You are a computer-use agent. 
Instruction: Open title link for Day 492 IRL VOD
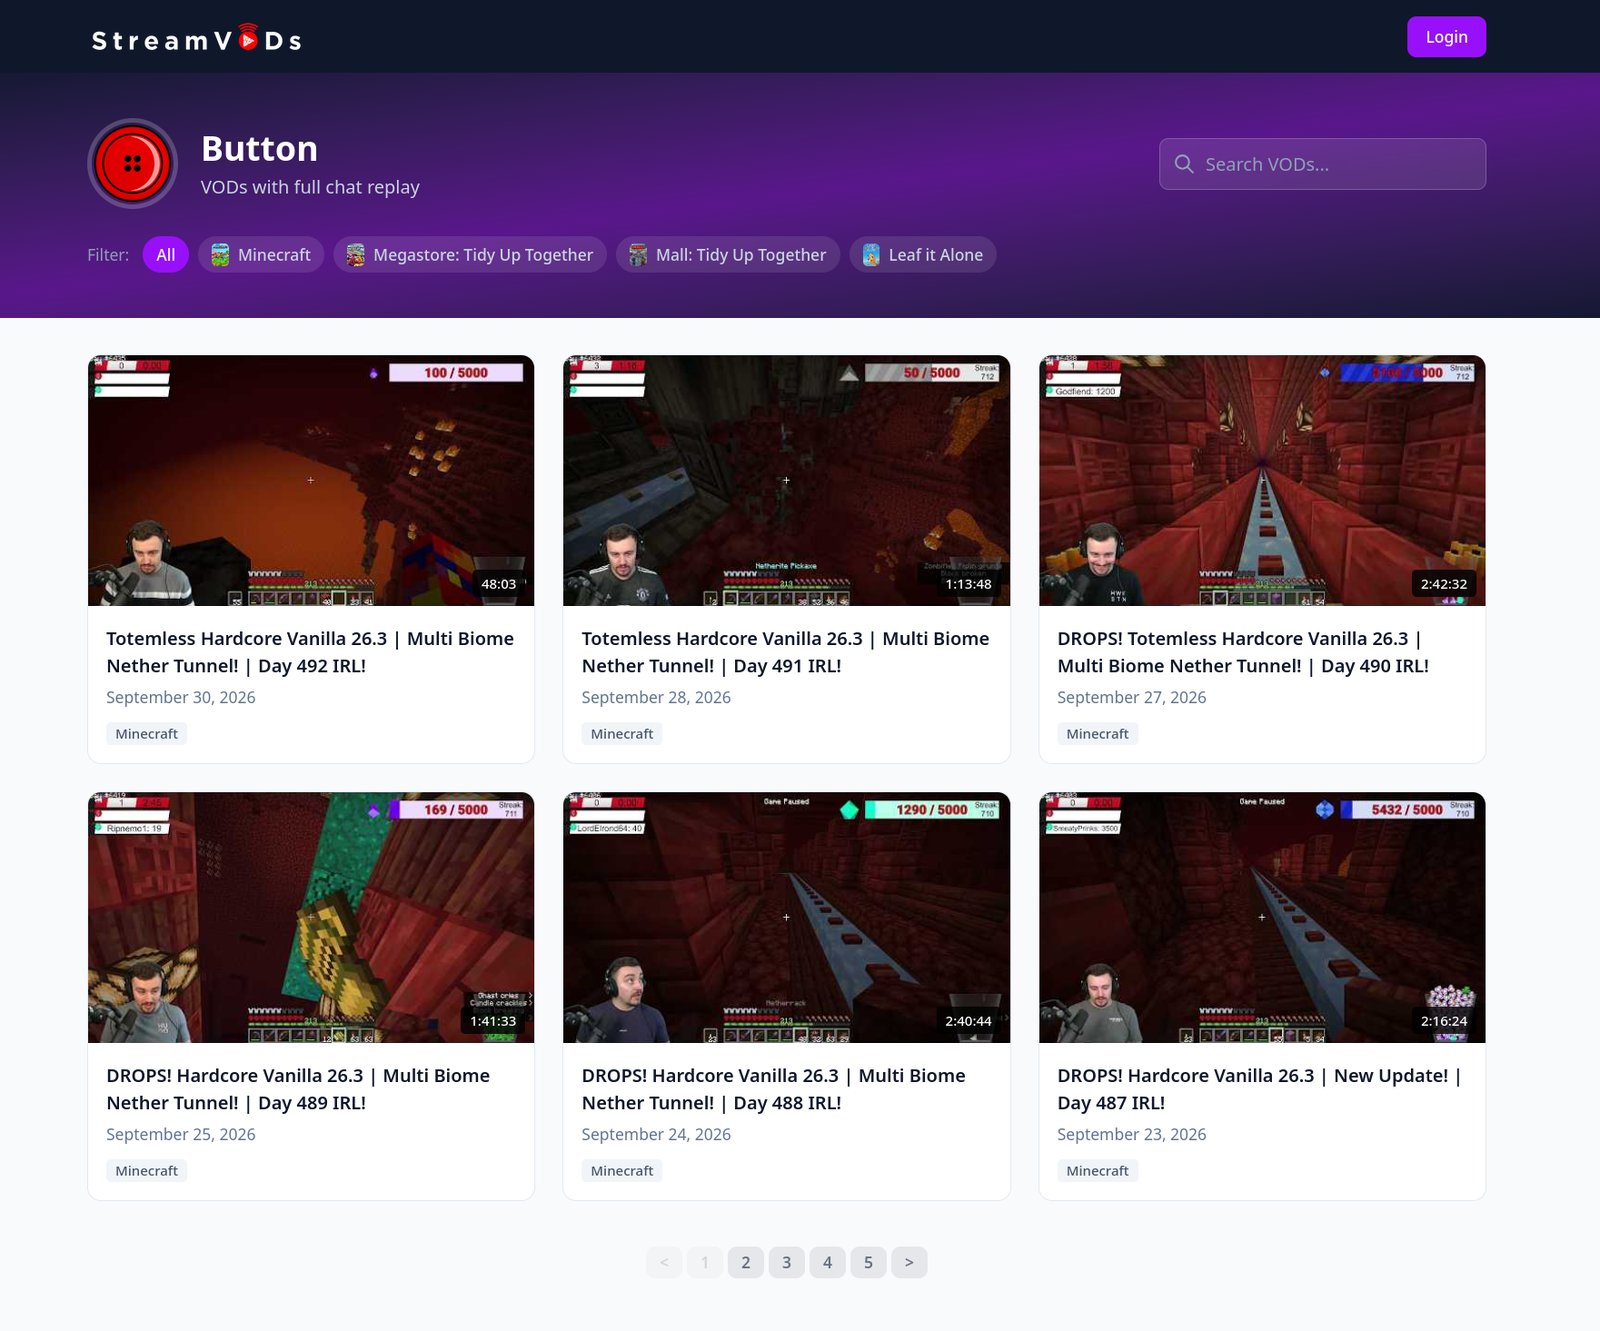(310, 652)
